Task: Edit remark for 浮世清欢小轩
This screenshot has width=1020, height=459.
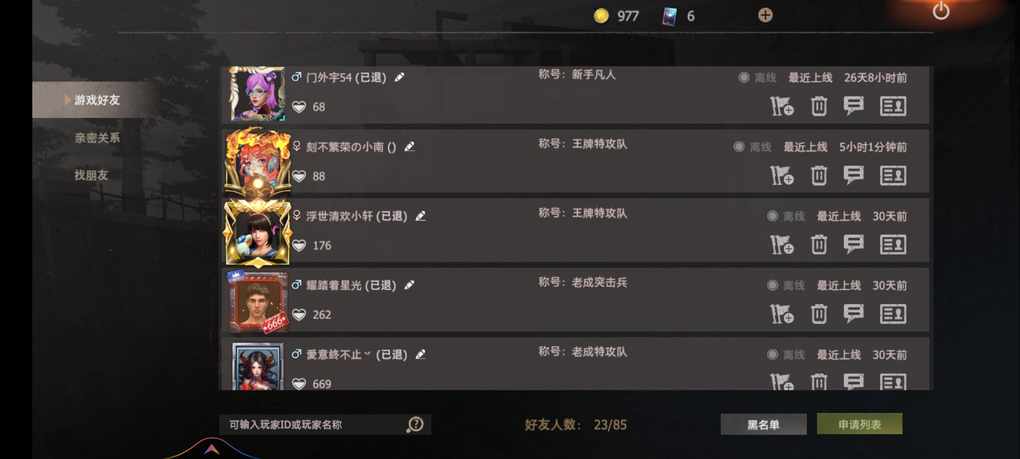Action: pyautogui.click(x=421, y=216)
